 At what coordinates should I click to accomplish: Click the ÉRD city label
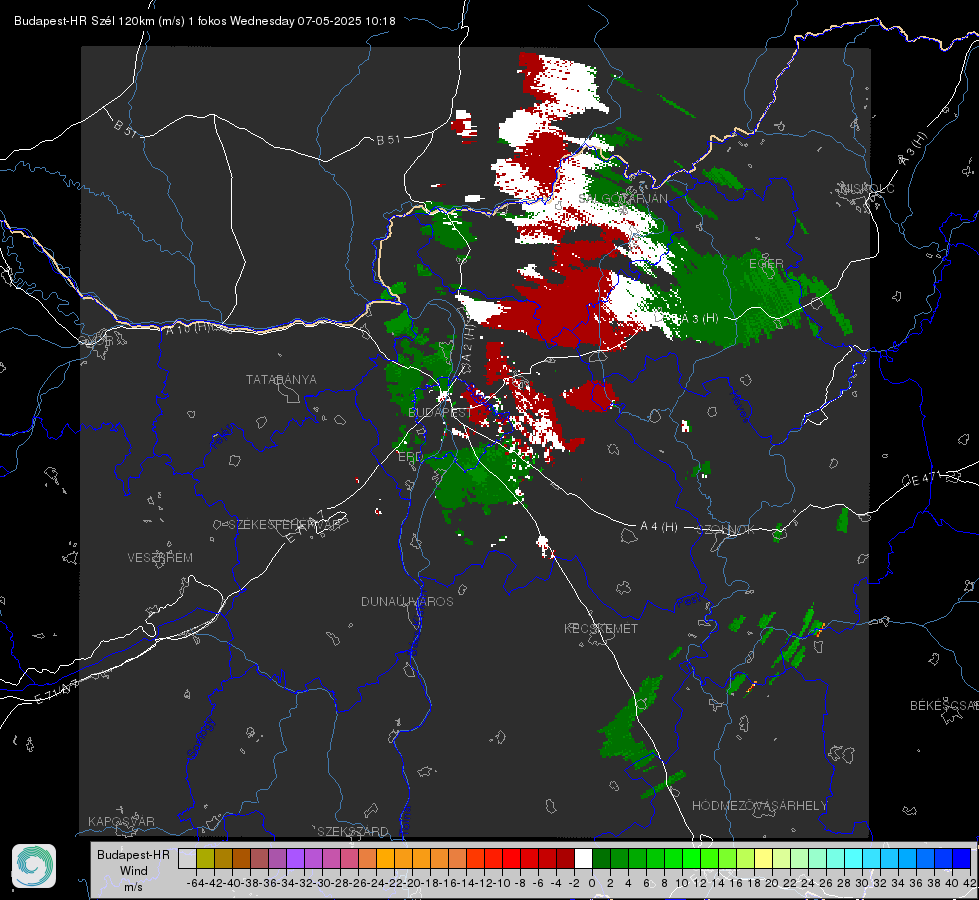point(410,457)
